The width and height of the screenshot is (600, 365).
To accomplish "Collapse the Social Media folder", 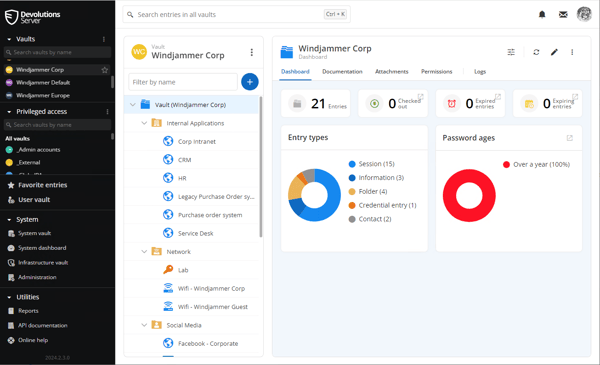I will tap(144, 325).
